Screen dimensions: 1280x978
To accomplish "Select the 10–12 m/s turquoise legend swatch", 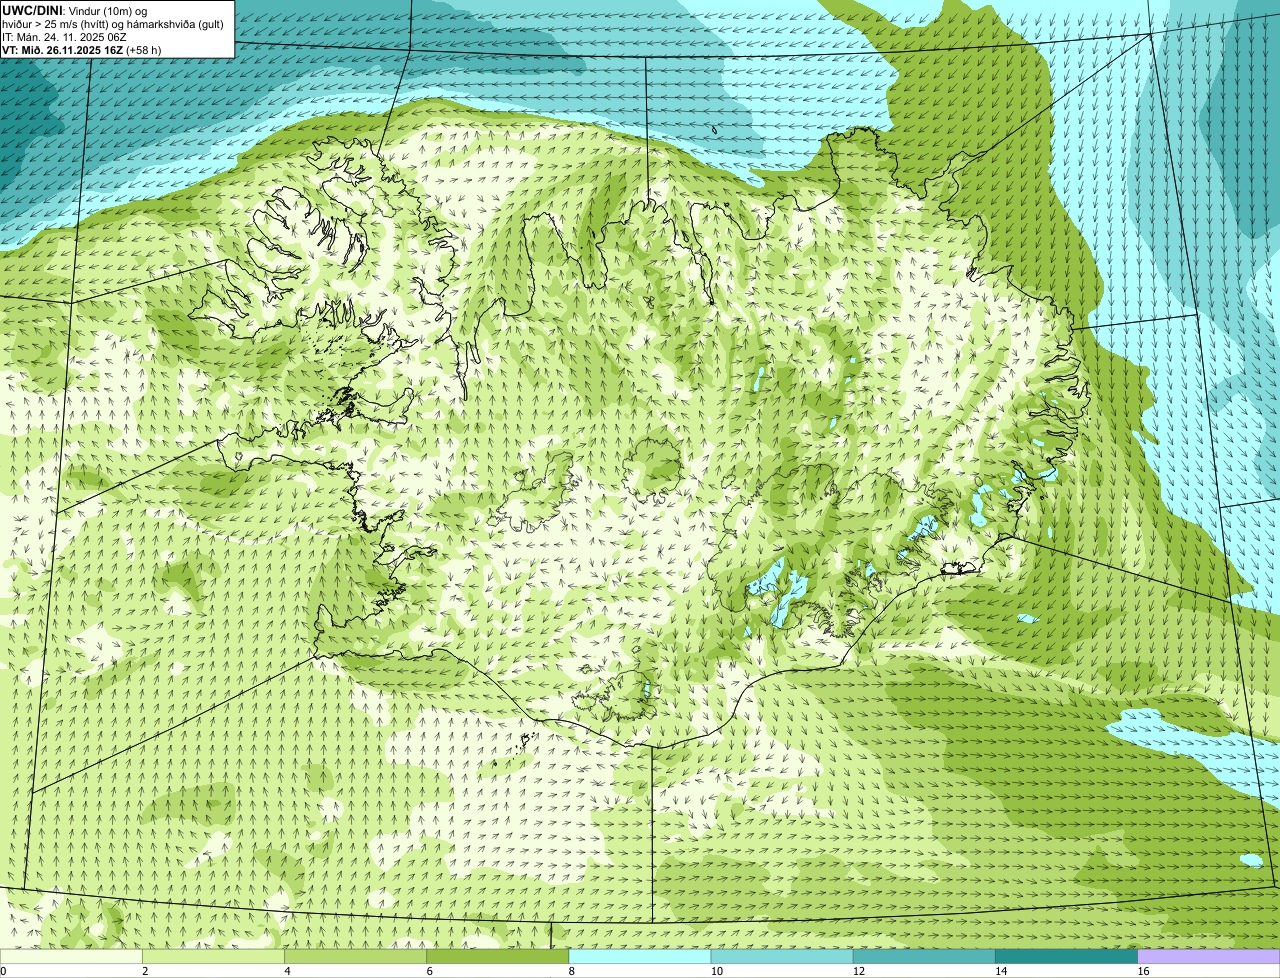I will click(x=782, y=956).
